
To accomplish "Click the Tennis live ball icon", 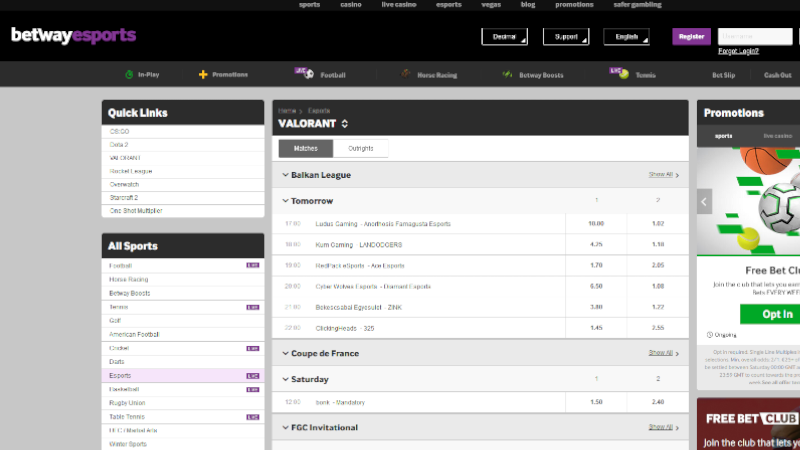I will 619,73.
